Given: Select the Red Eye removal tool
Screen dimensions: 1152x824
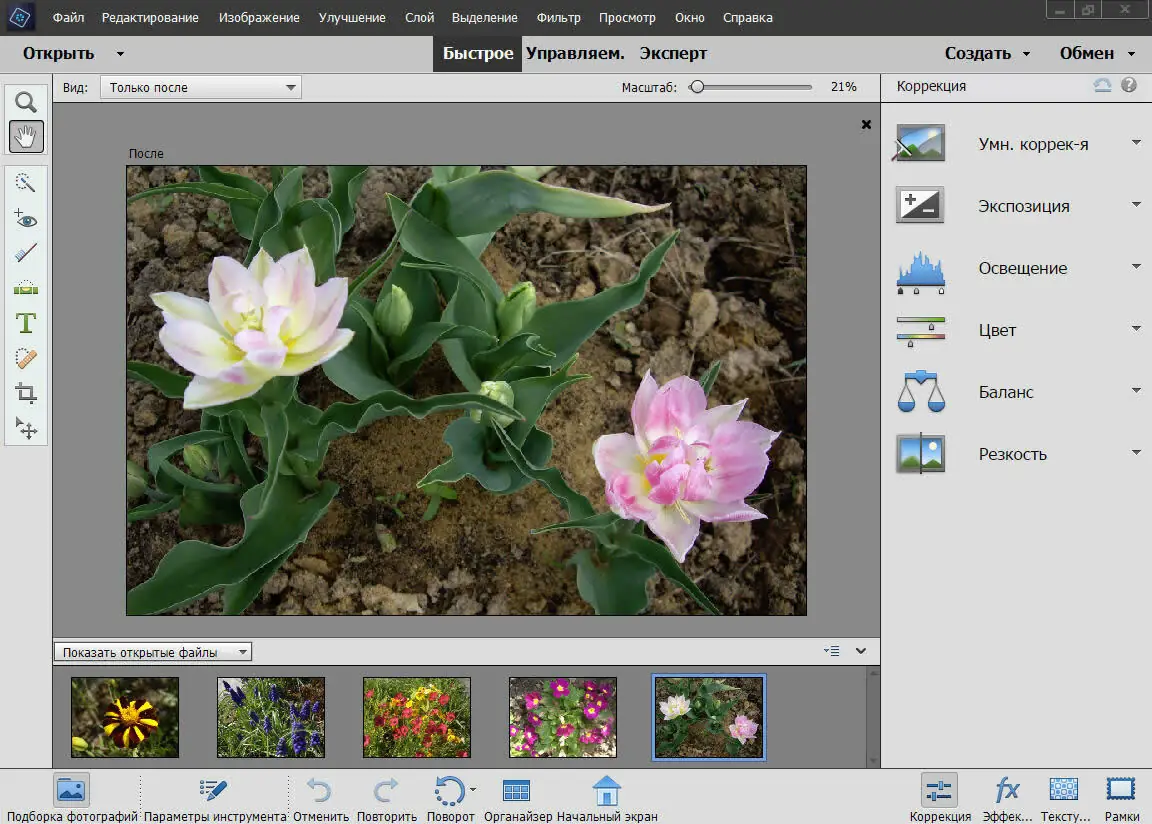Looking at the screenshot, I should coord(26,219).
